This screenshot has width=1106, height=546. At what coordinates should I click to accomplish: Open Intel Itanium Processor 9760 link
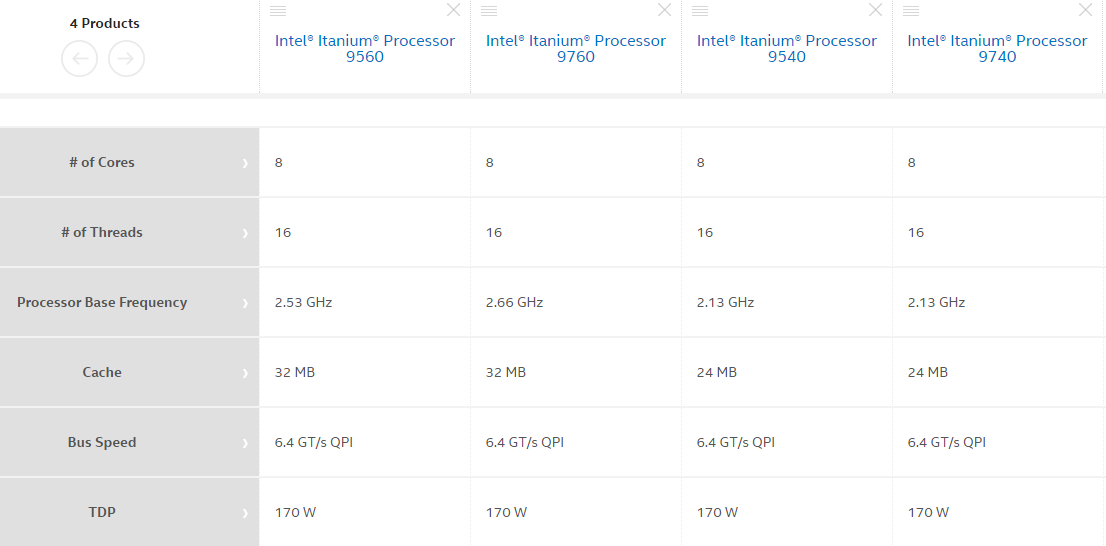tap(576, 48)
